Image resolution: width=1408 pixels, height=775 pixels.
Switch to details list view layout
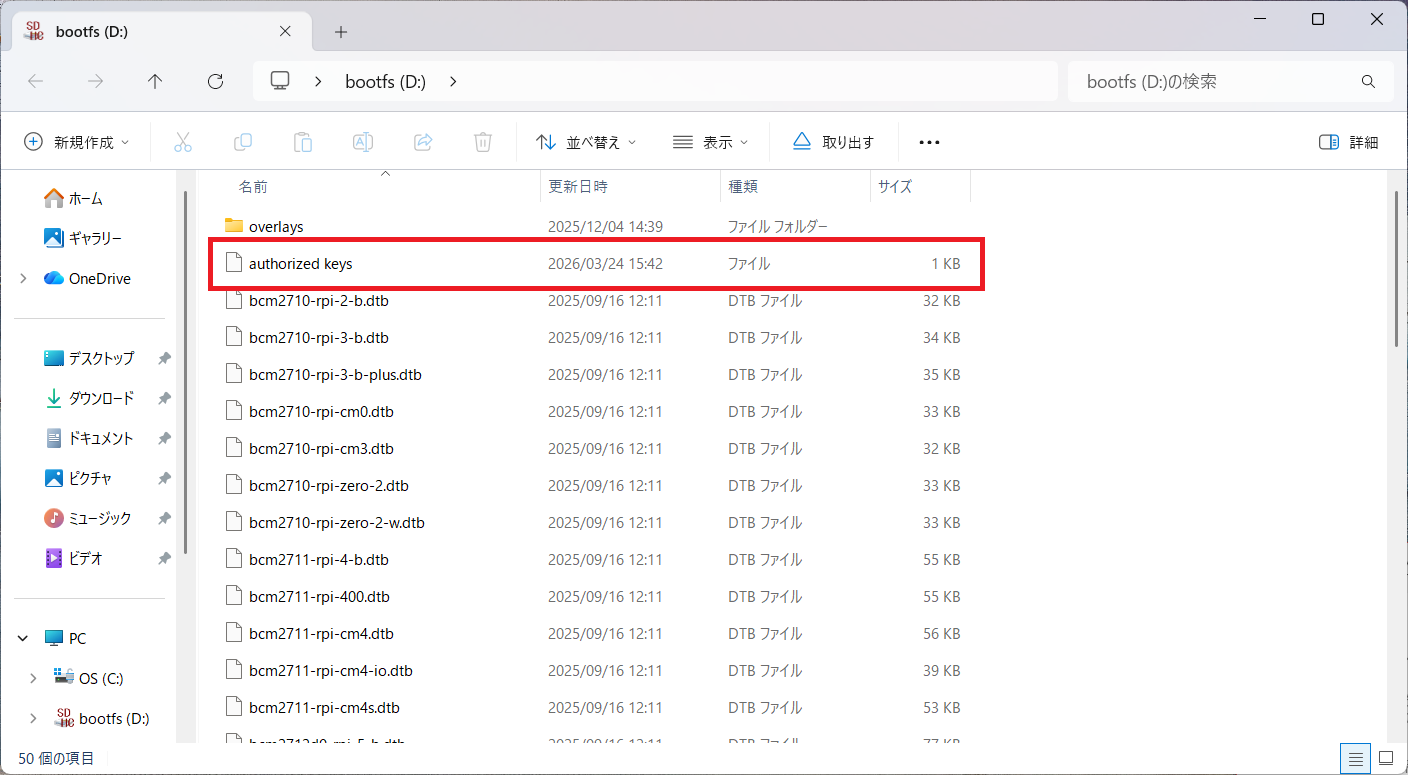1355,757
